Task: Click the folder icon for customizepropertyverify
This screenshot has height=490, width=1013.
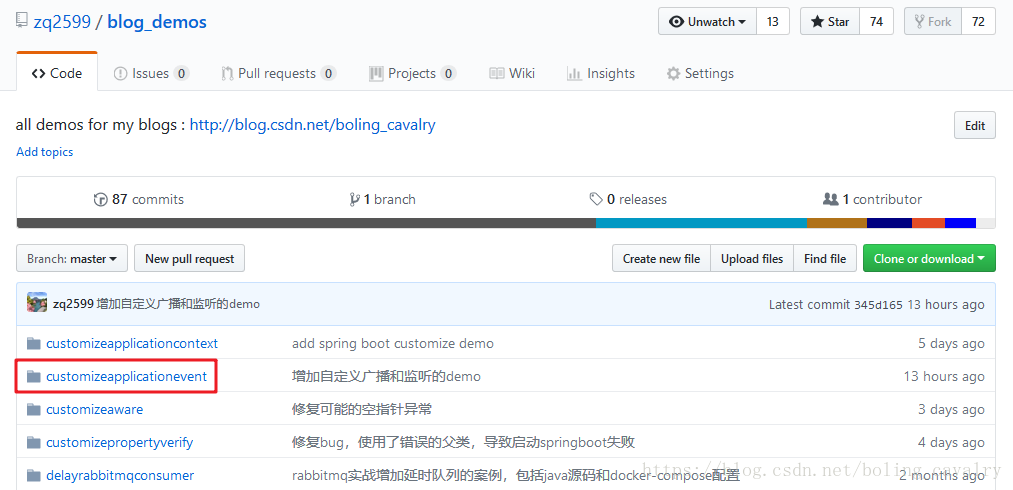Action: [x=34, y=443]
